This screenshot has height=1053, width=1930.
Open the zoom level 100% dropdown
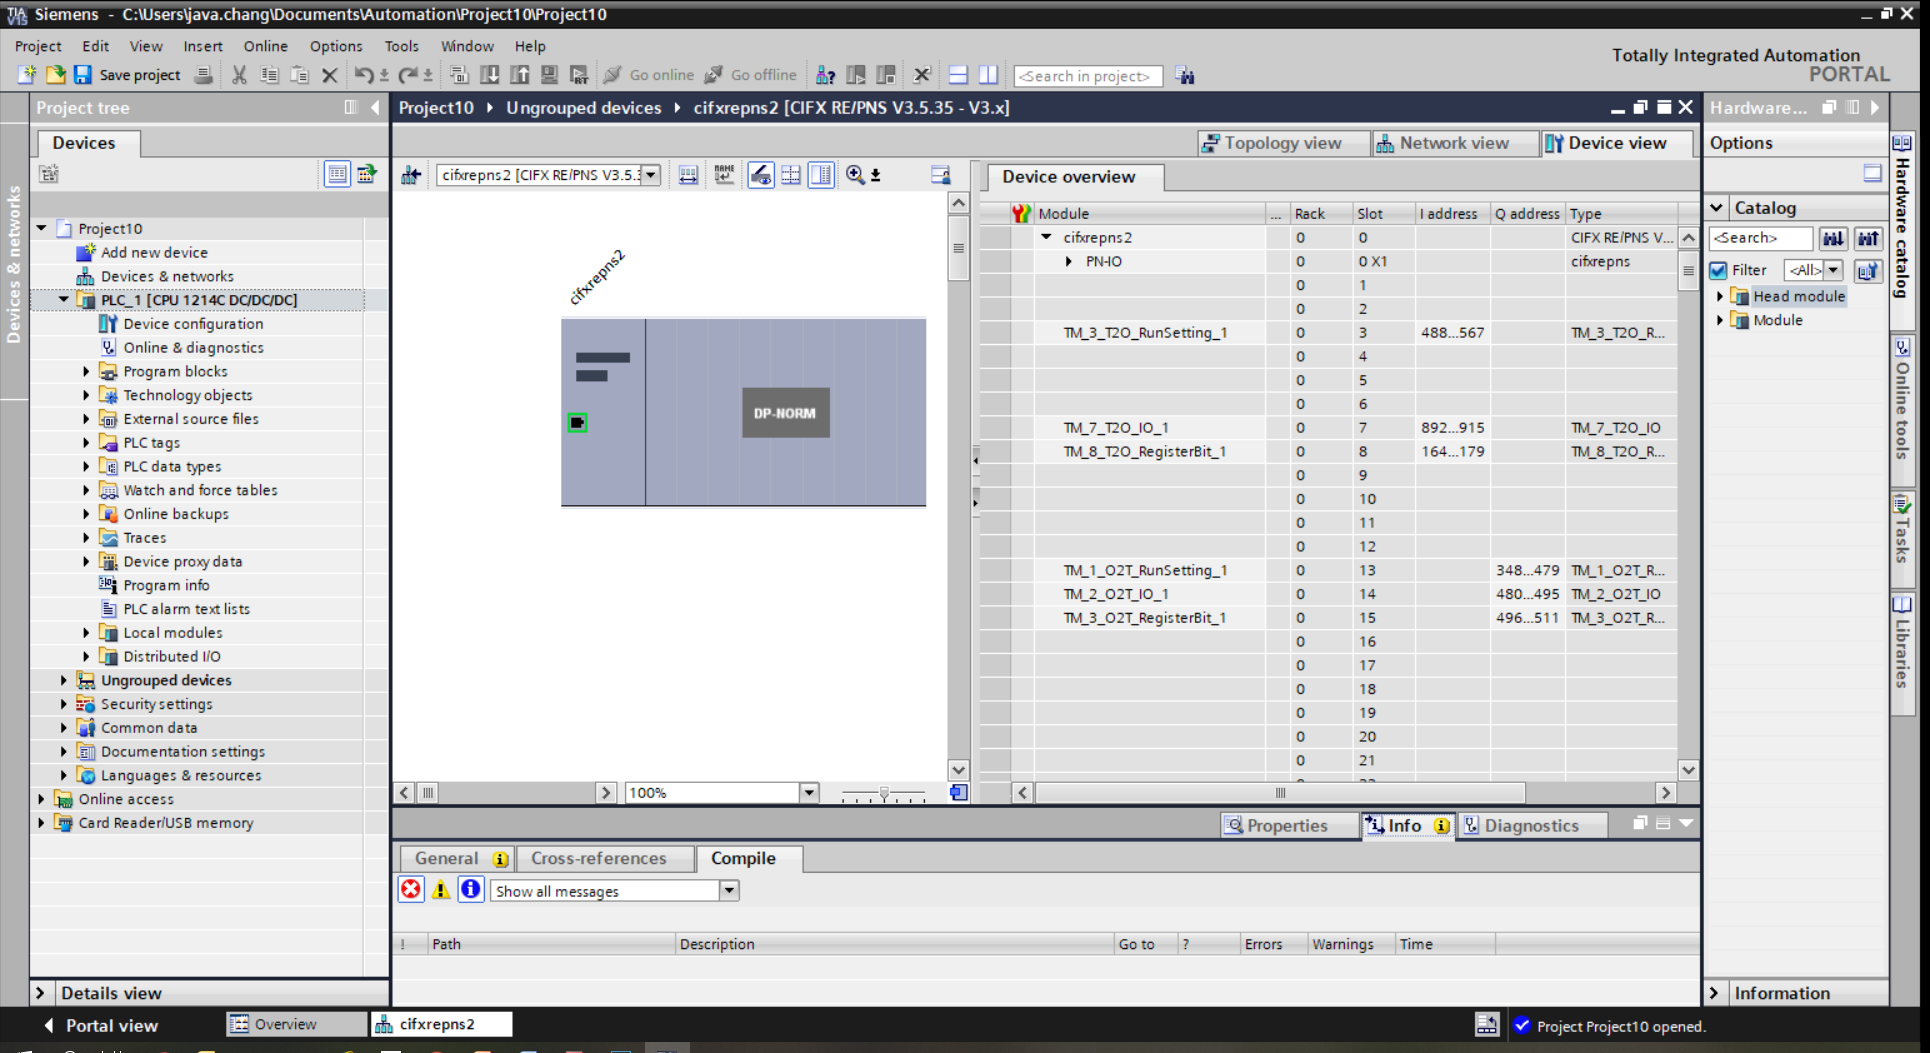809,793
